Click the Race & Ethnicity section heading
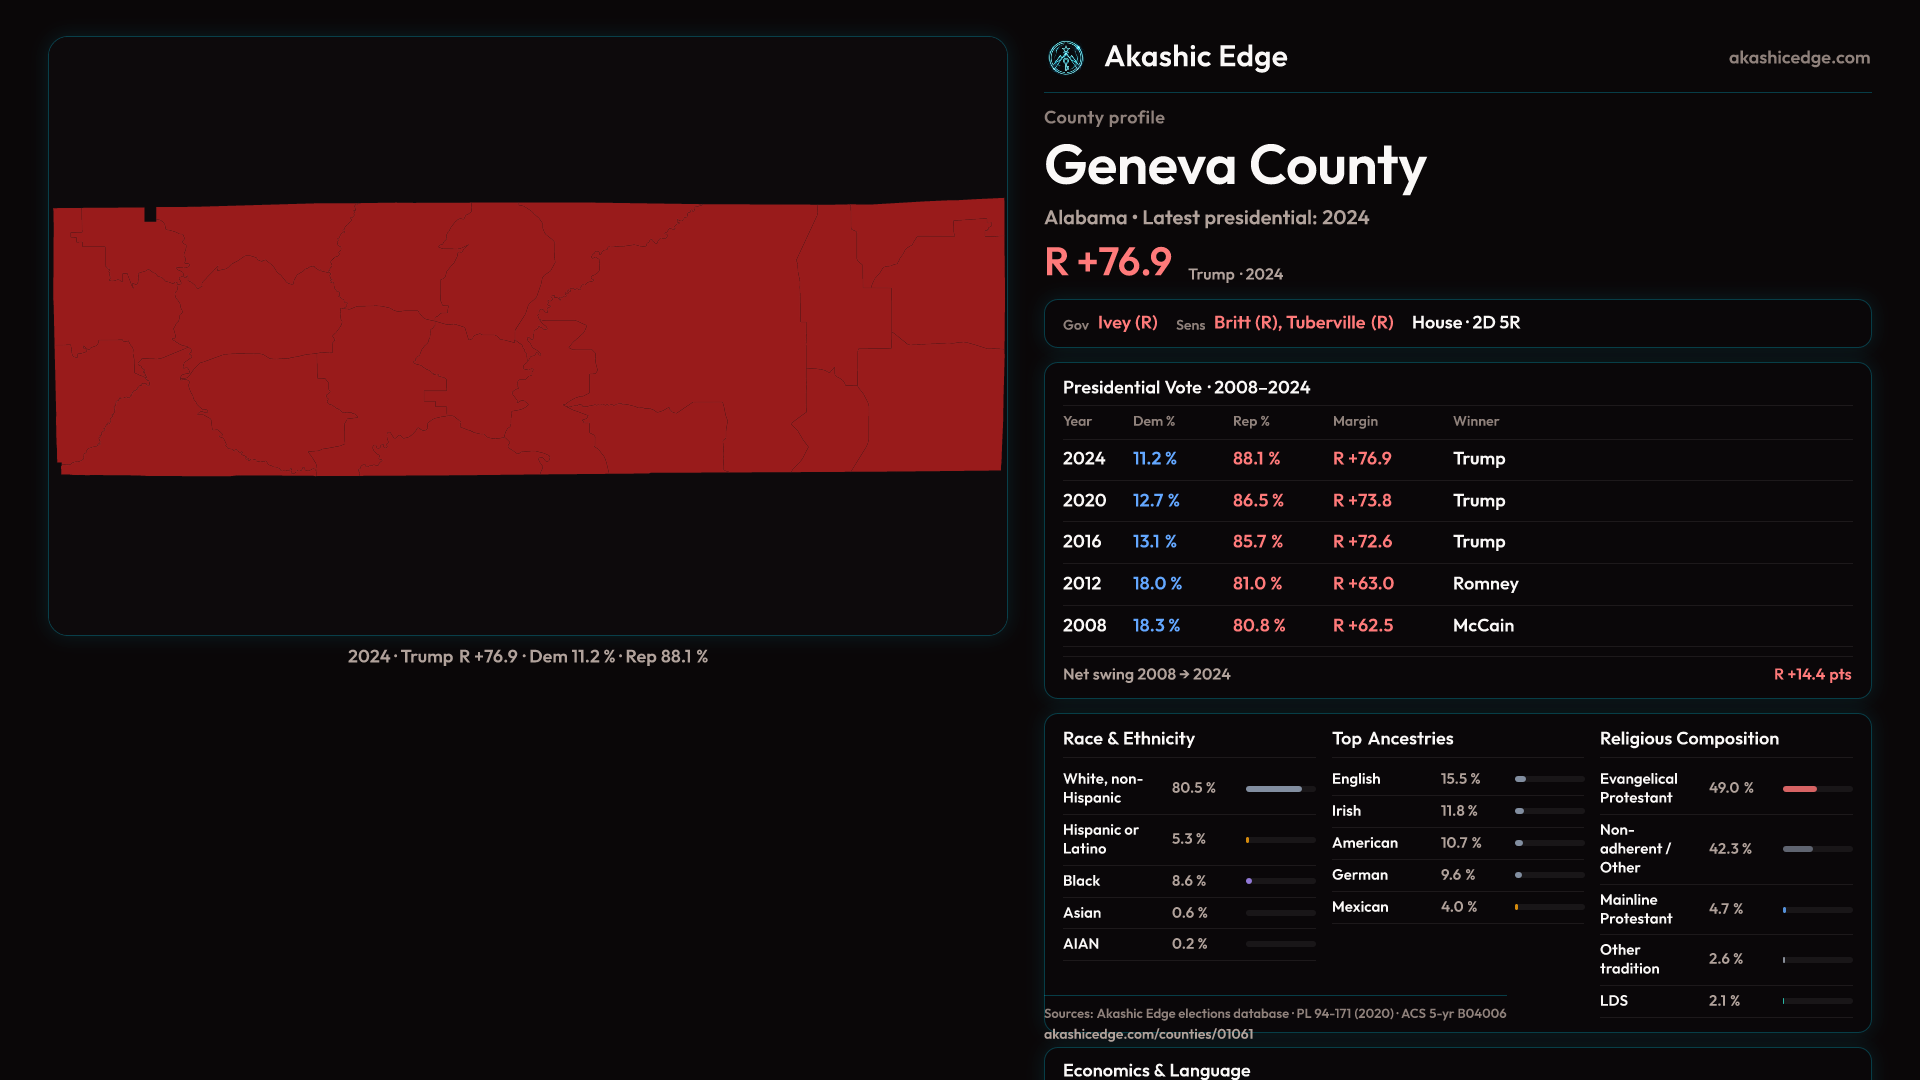The width and height of the screenshot is (1920, 1080). [x=1128, y=739]
